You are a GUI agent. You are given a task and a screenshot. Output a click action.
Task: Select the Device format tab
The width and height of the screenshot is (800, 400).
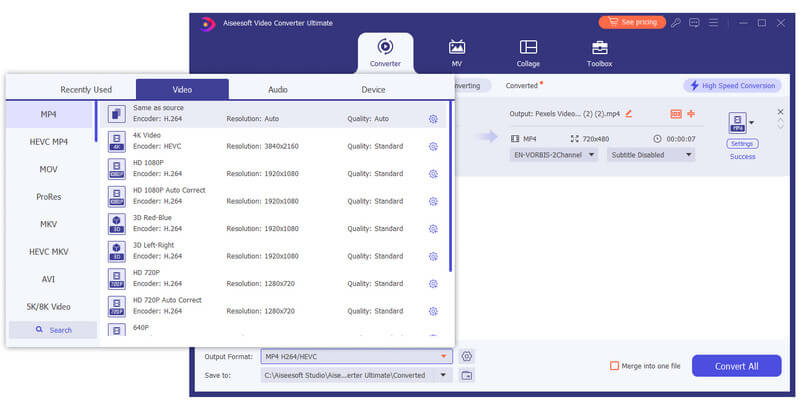373,89
